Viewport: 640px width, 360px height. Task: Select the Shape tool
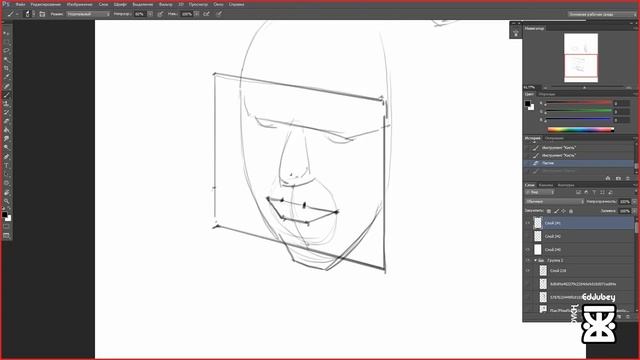coord(7,183)
